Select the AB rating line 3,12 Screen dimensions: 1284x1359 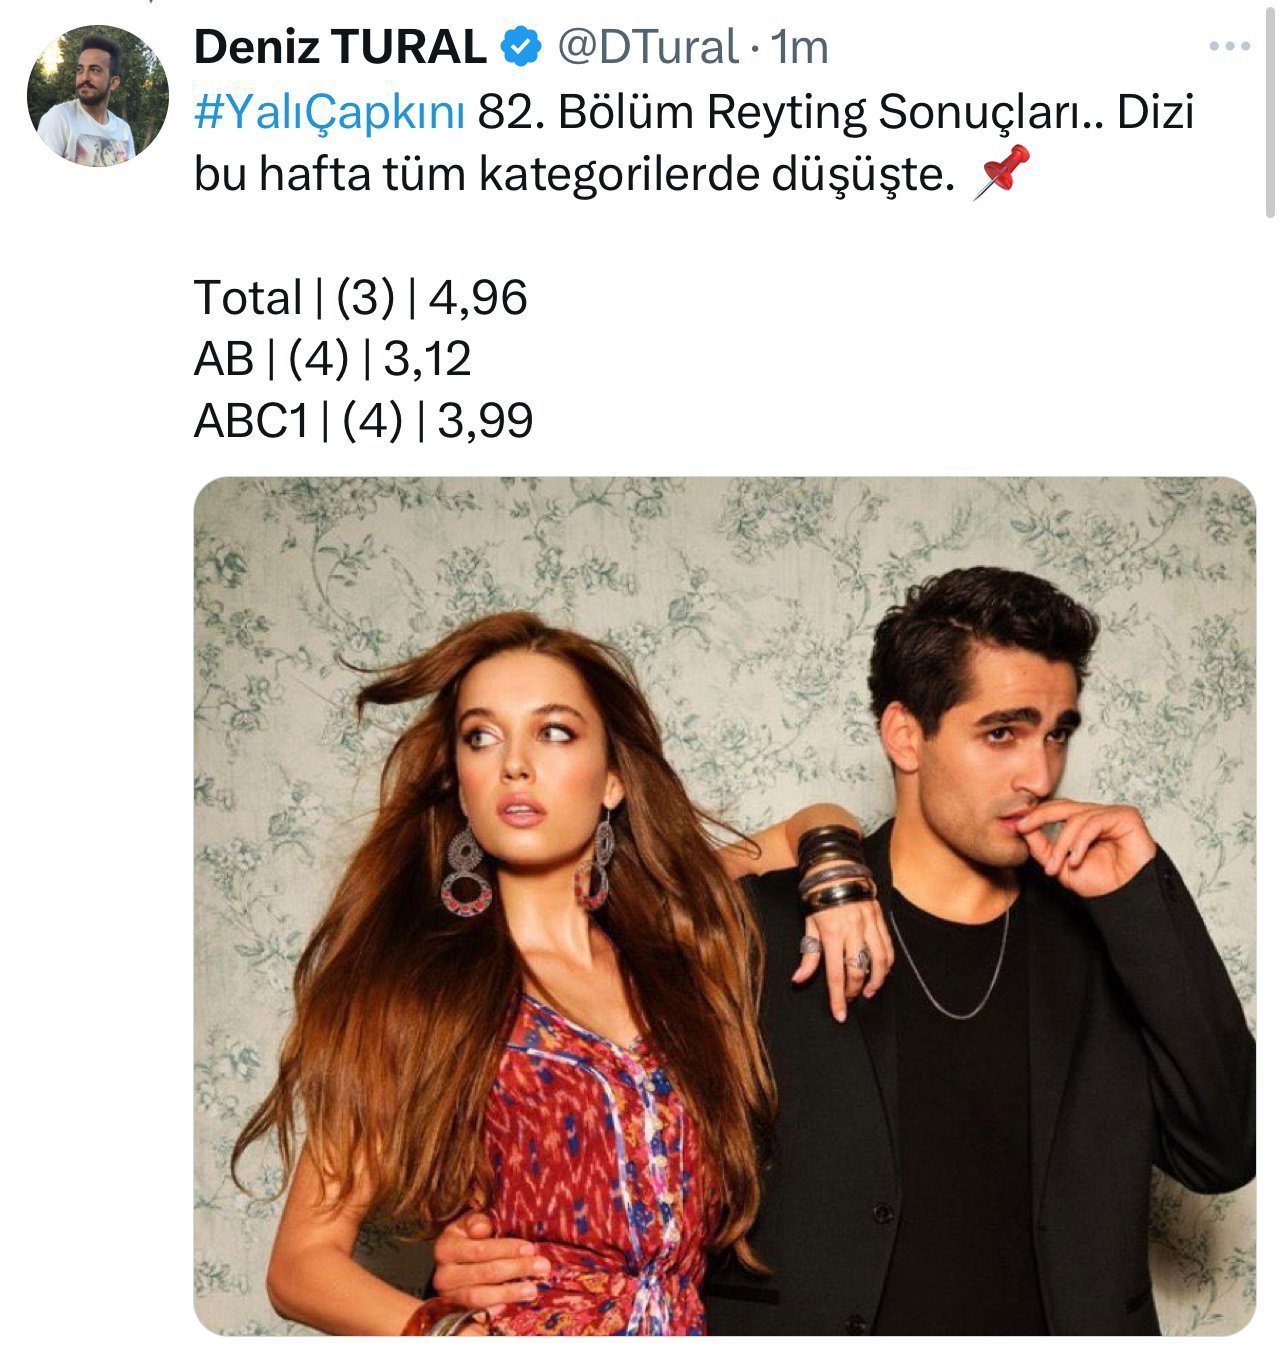point(332,359)
